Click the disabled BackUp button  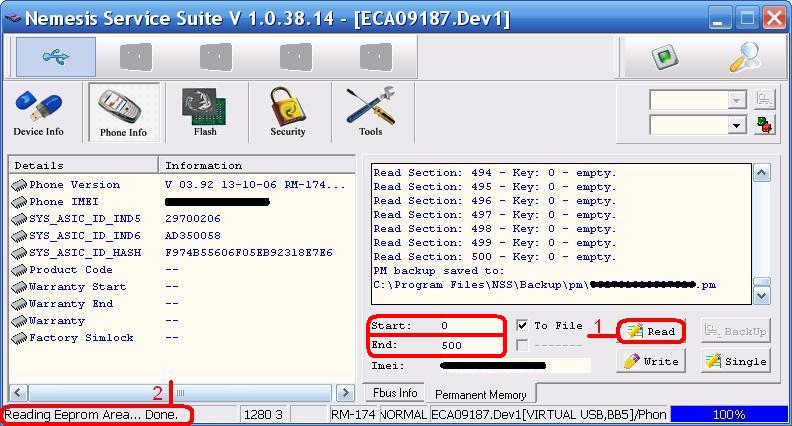coord(736,332)
